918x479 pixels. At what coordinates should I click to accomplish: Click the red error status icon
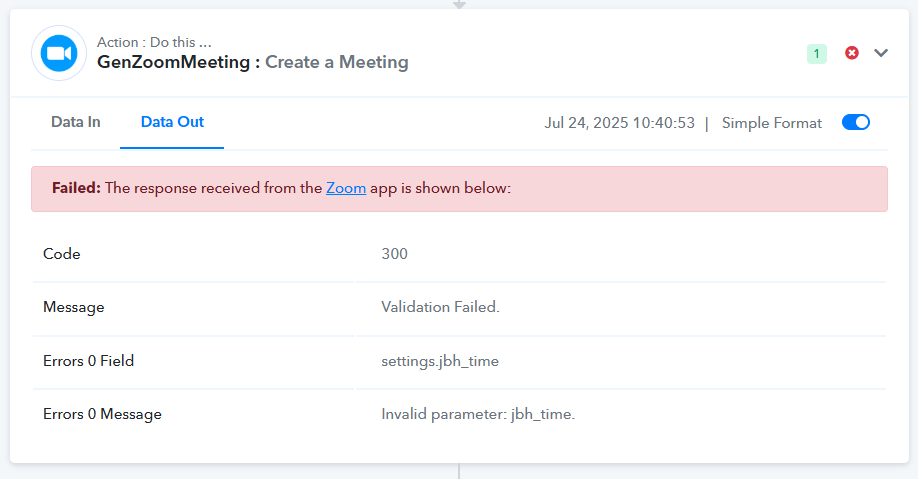pyautogui.click(x=852, y=53)
